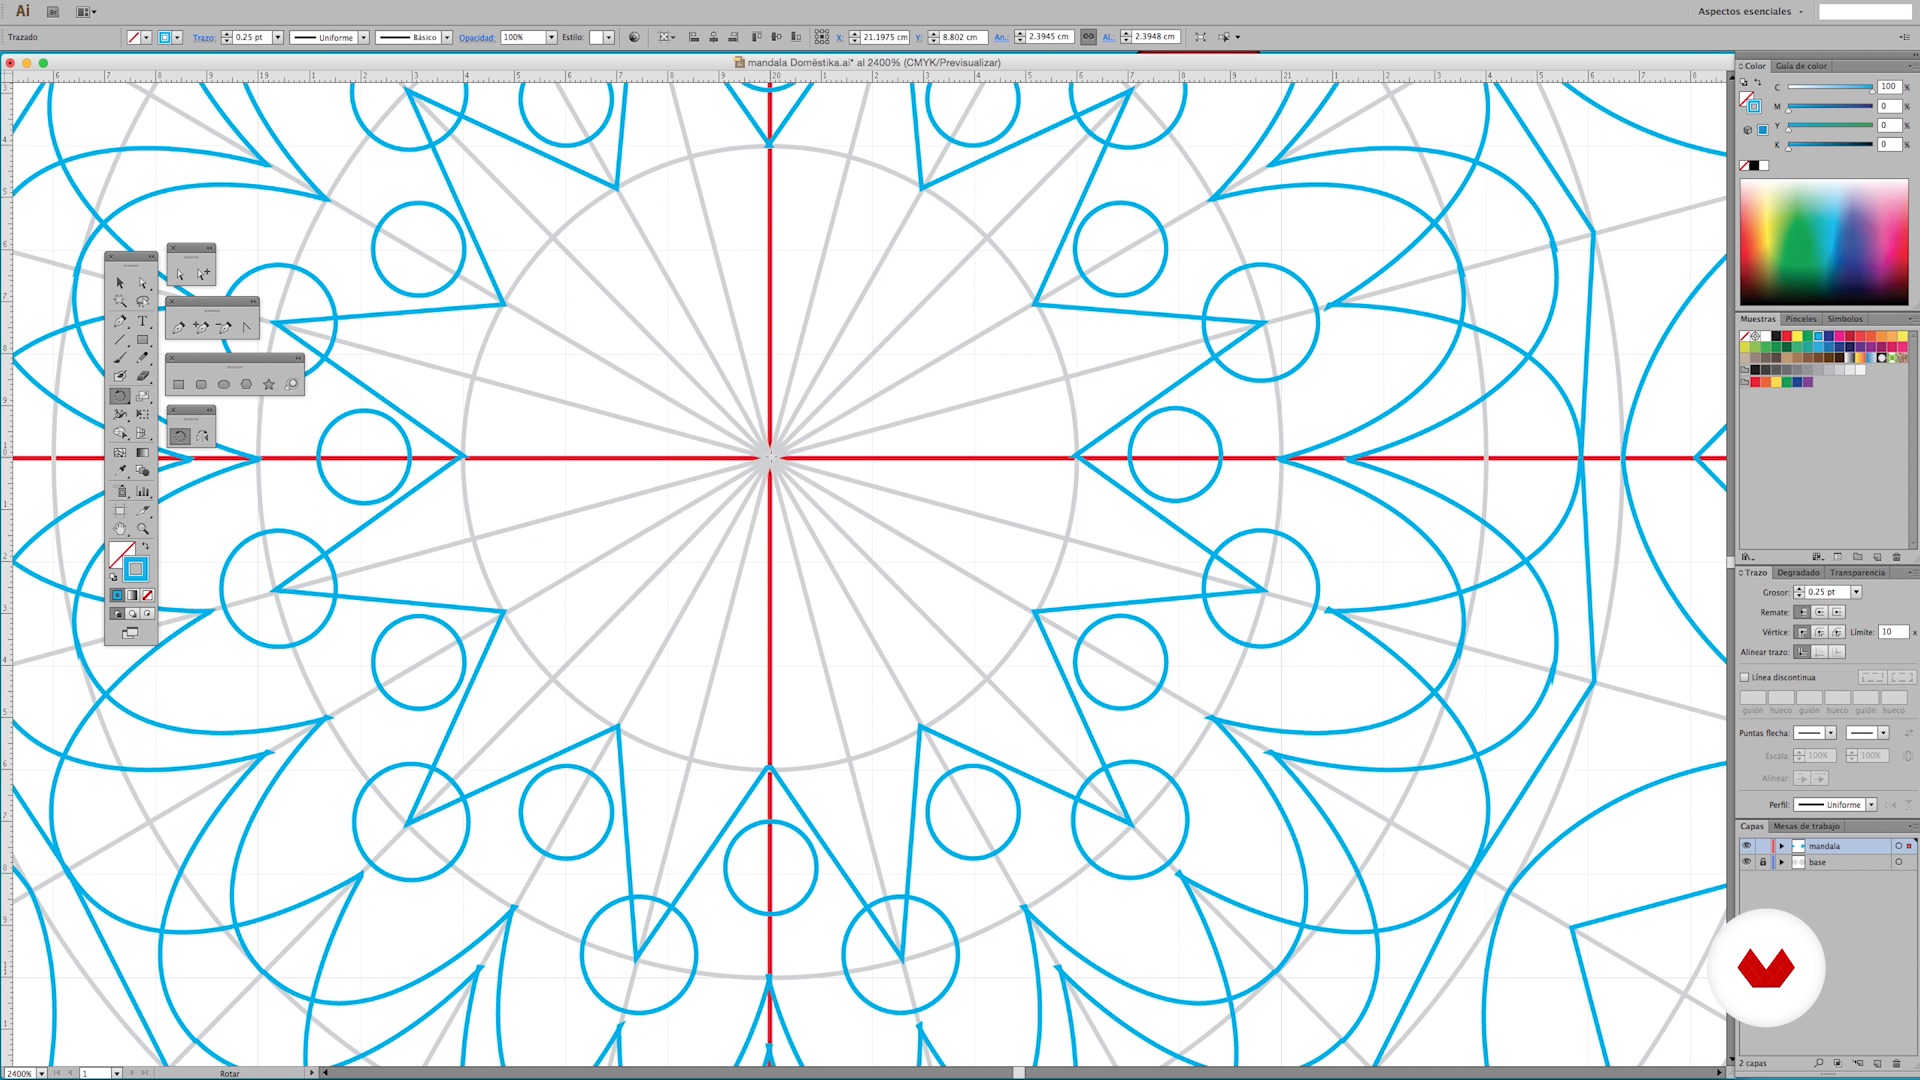Select the Pen tool in main toolbar
The image size is (1920, 1080).
[120, 321]
